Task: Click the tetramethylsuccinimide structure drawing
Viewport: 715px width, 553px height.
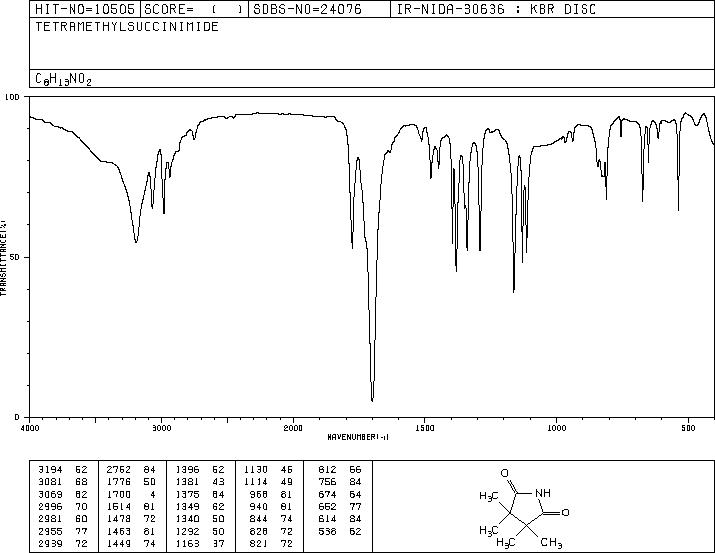Action: click(x=523, y=507)
